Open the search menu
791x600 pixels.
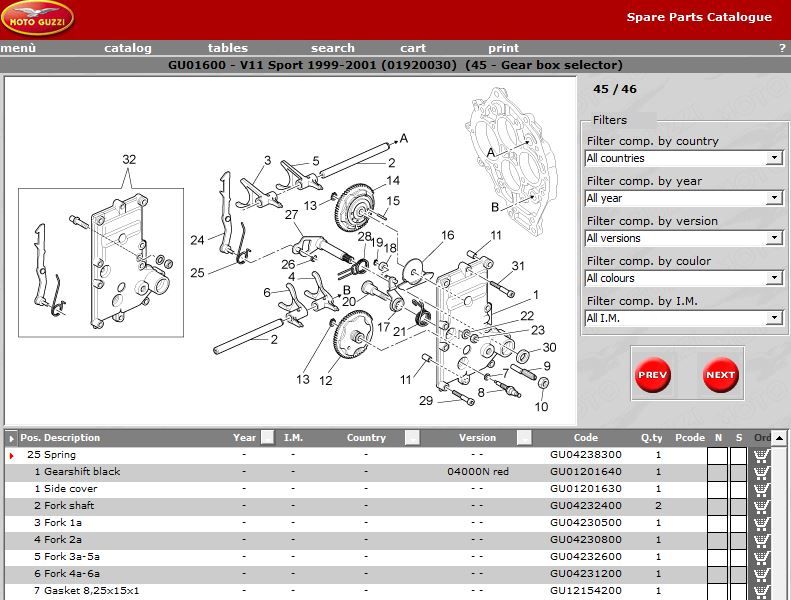(332, 48)
